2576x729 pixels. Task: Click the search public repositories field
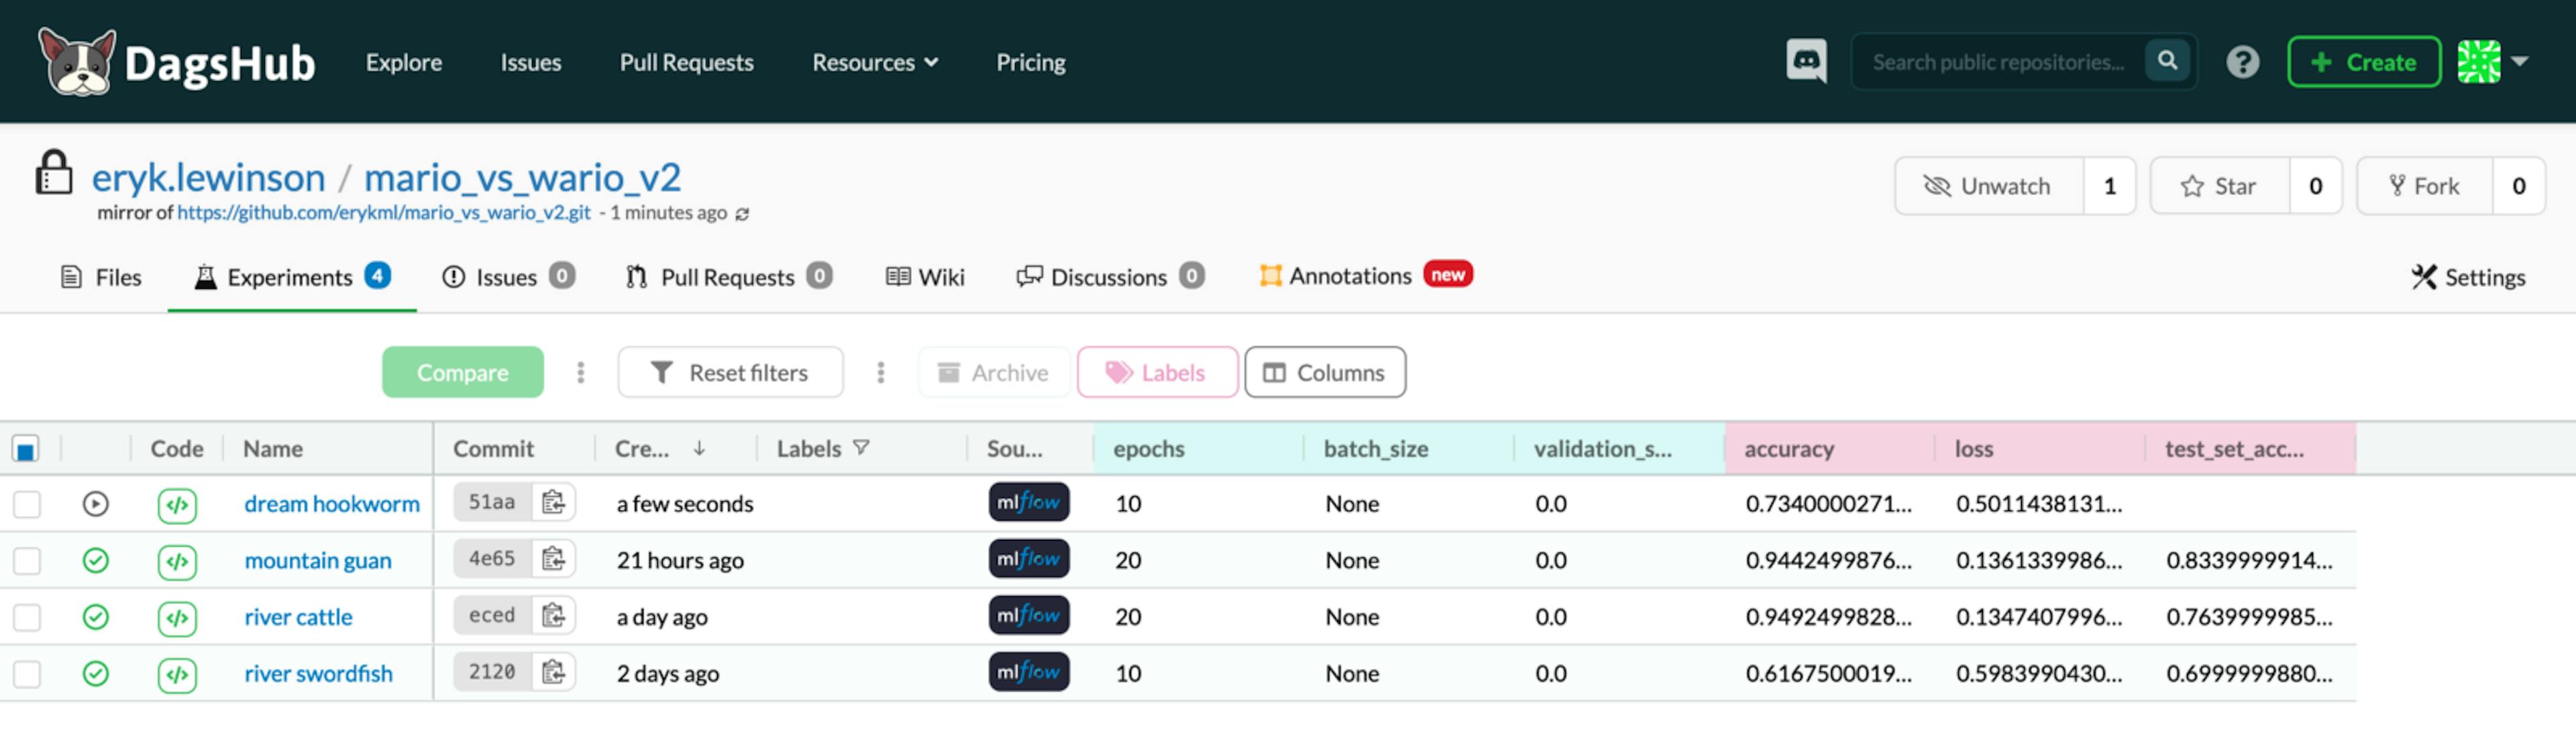1997,62
